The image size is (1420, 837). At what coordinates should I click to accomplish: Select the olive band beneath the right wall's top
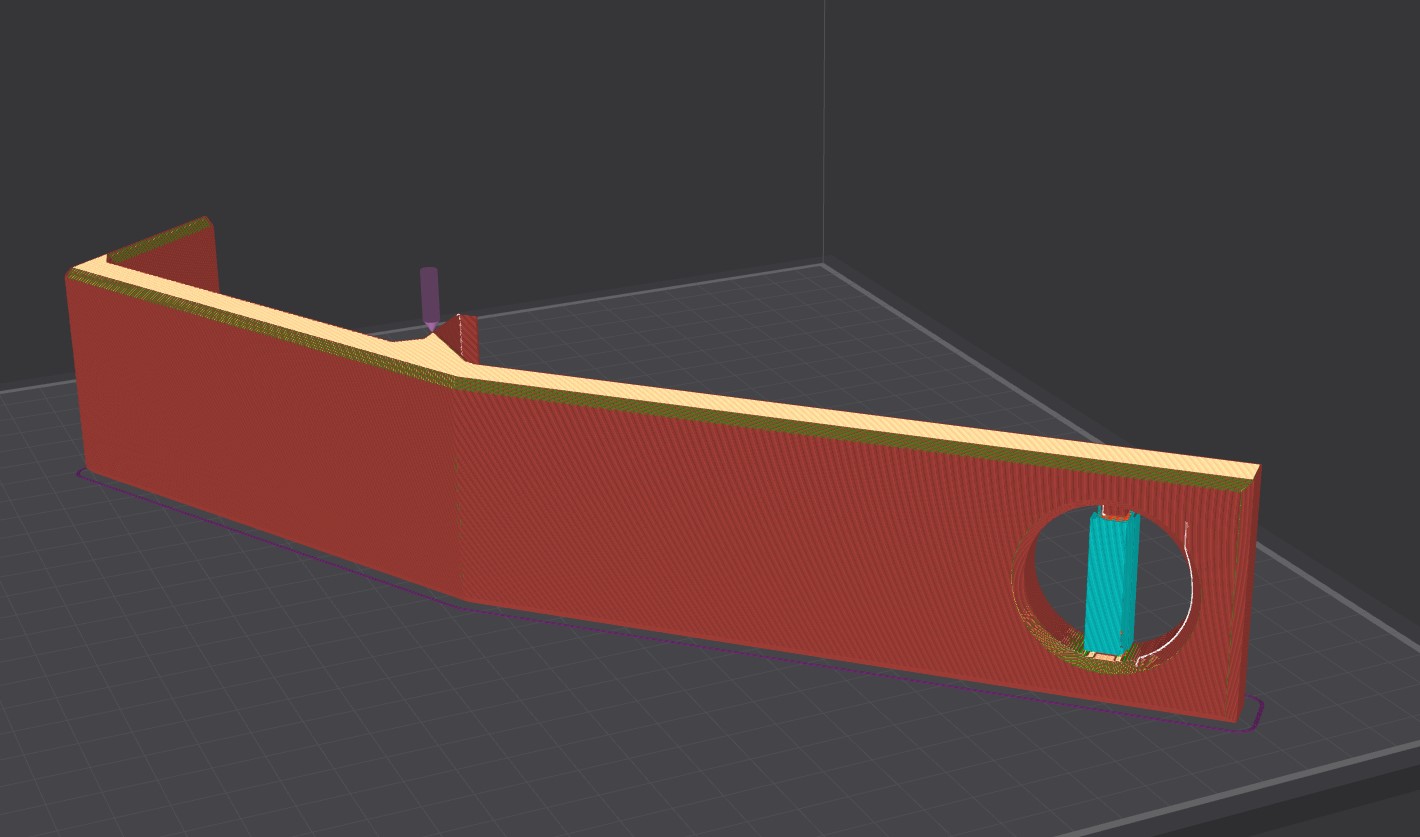coord(850,431)
